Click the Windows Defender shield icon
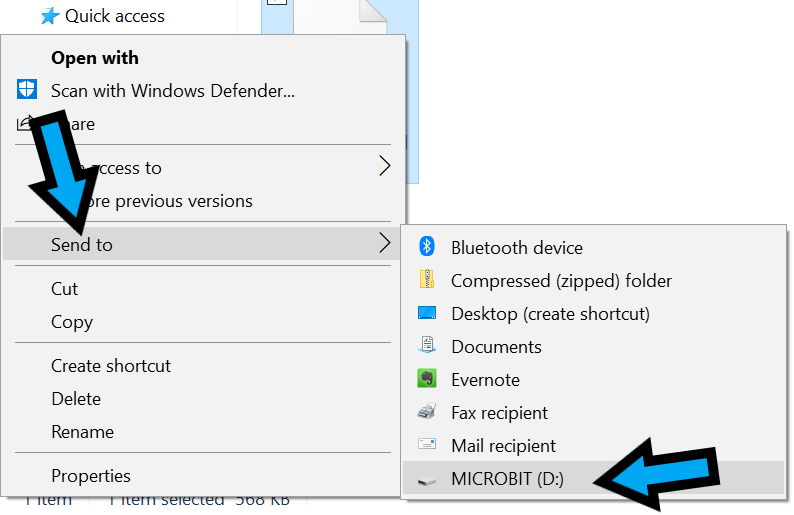Screen dimensions: 794x515 click(27, 90)
